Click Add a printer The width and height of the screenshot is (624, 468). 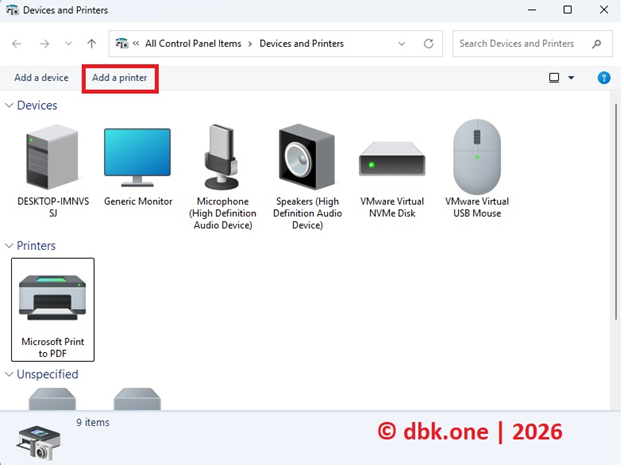(x=119, y=78)
